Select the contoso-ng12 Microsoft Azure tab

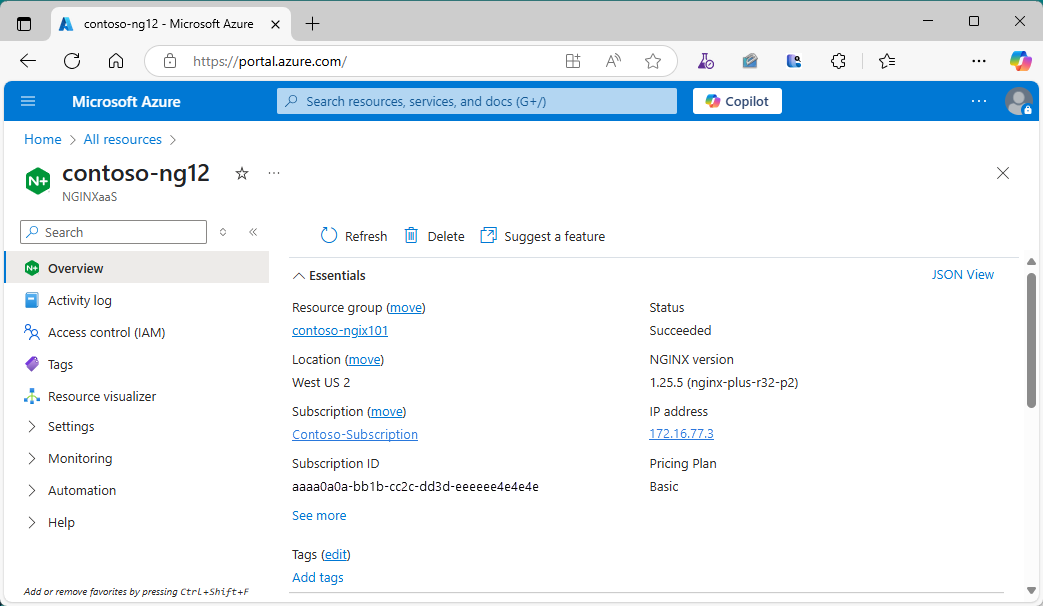[x=171, y=24]
